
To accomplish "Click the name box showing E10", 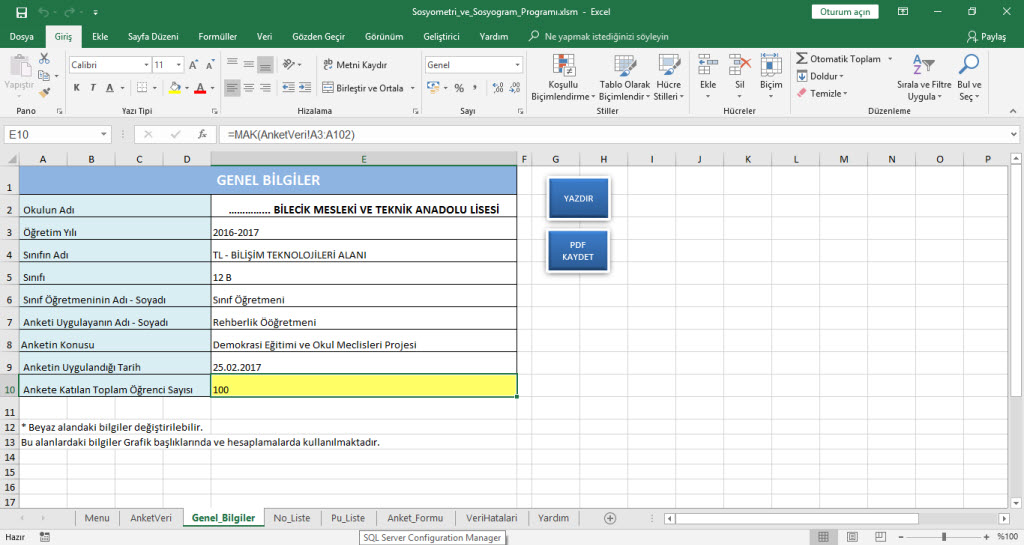I will point(57,134).
